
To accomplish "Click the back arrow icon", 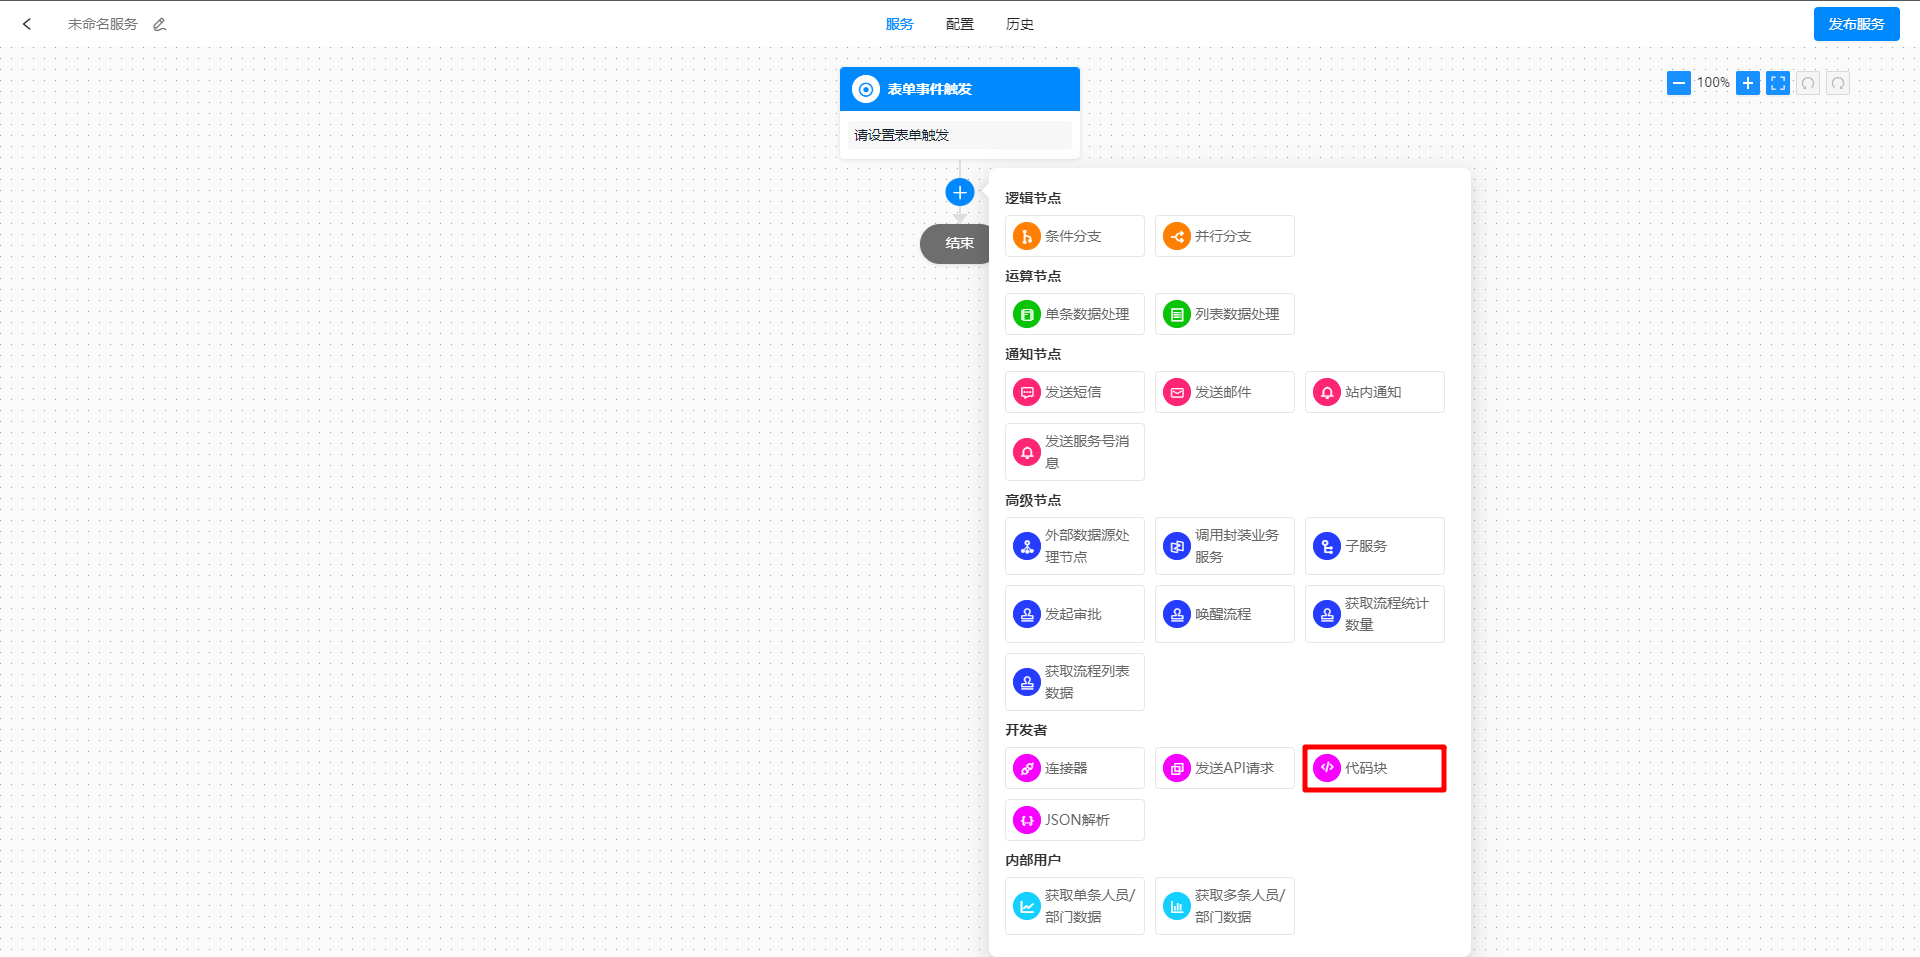I will click(x=27, y=24).
